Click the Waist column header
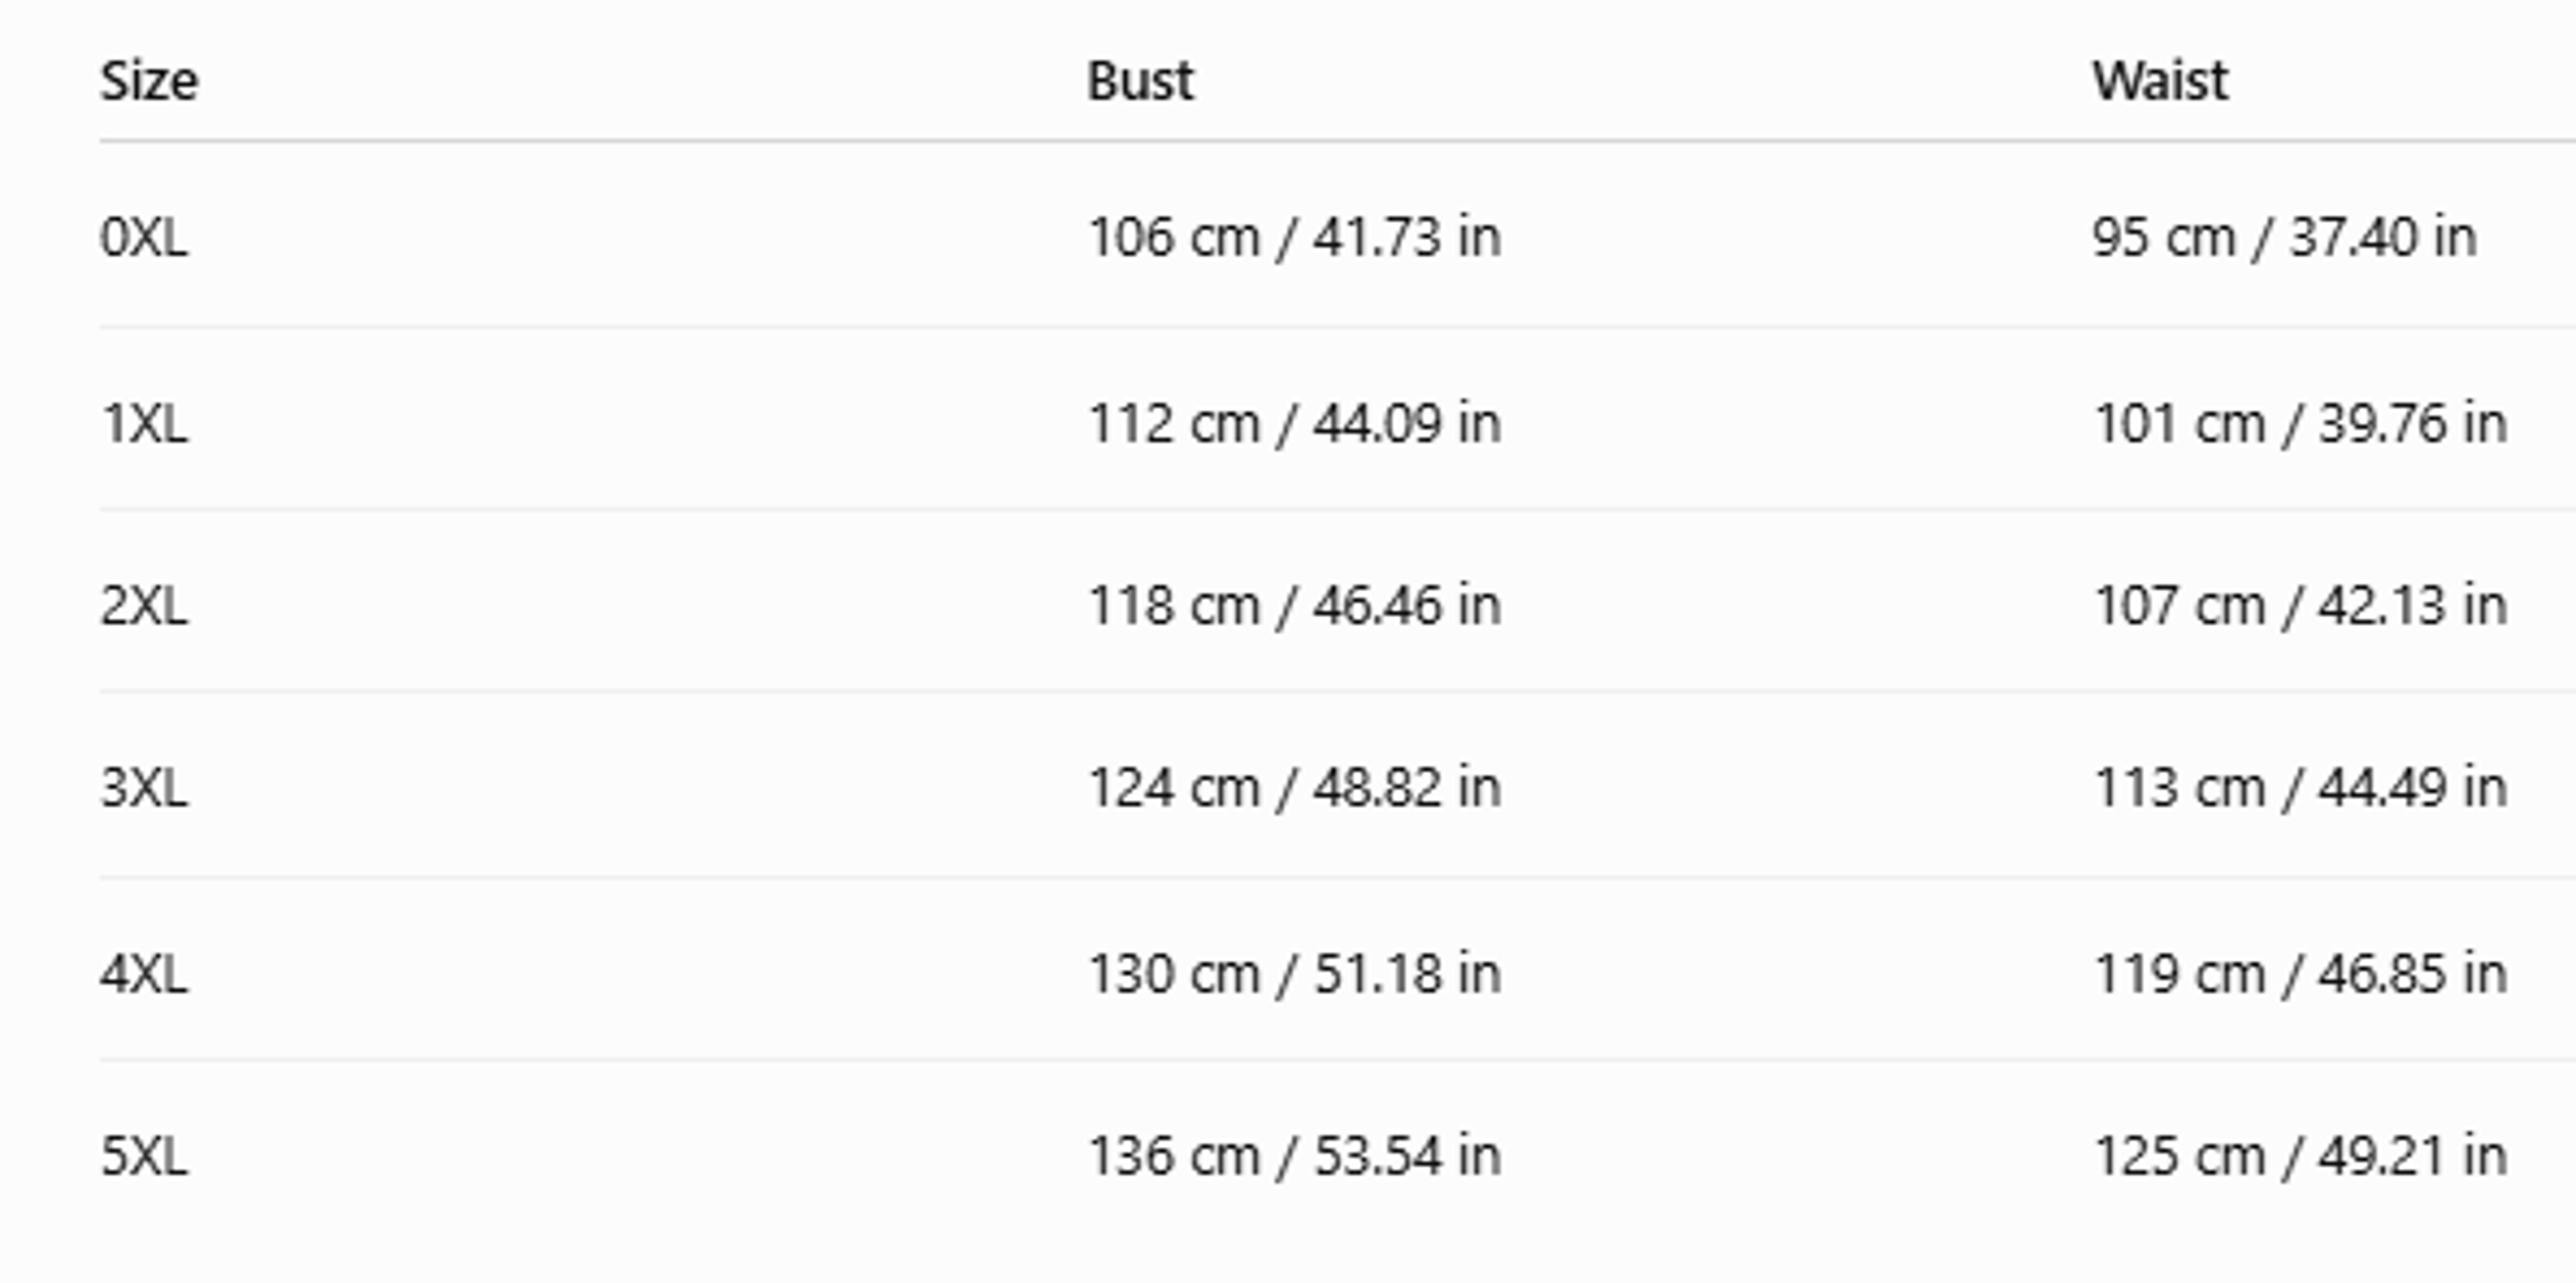This screenshot has height=1283, width=2576. (2160, 81)
